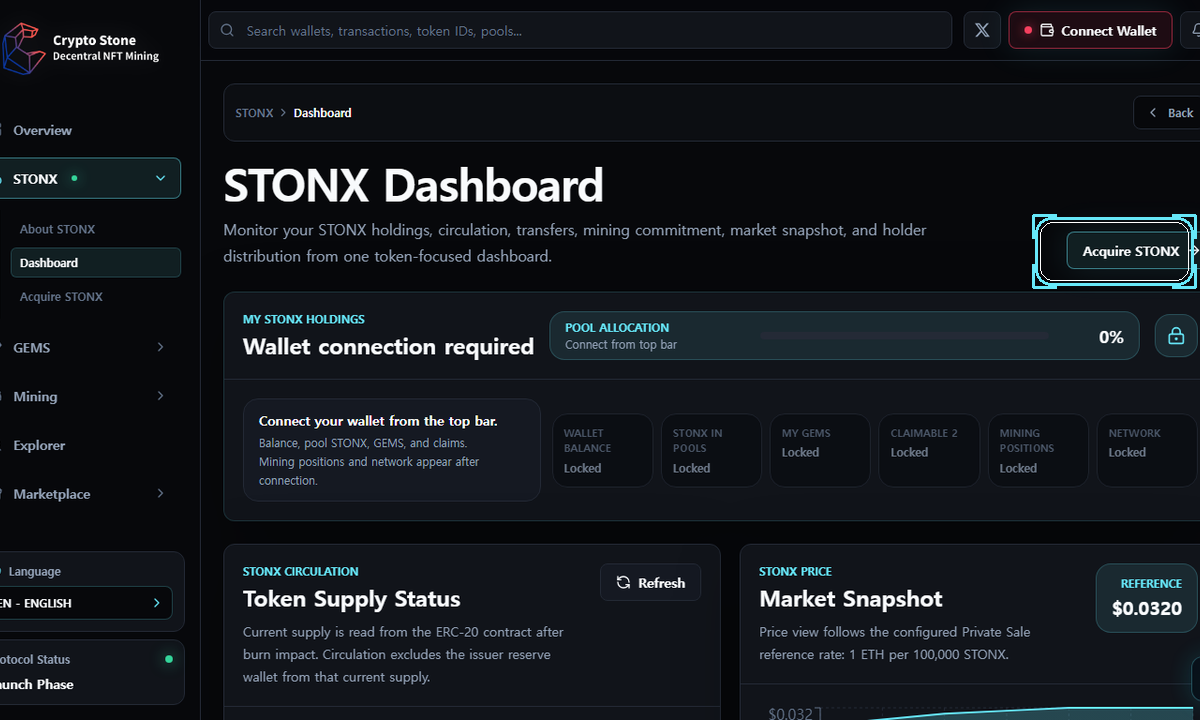Select the Dashboard sidebar item
This screenshot has width=1200, height=720.
96,263
